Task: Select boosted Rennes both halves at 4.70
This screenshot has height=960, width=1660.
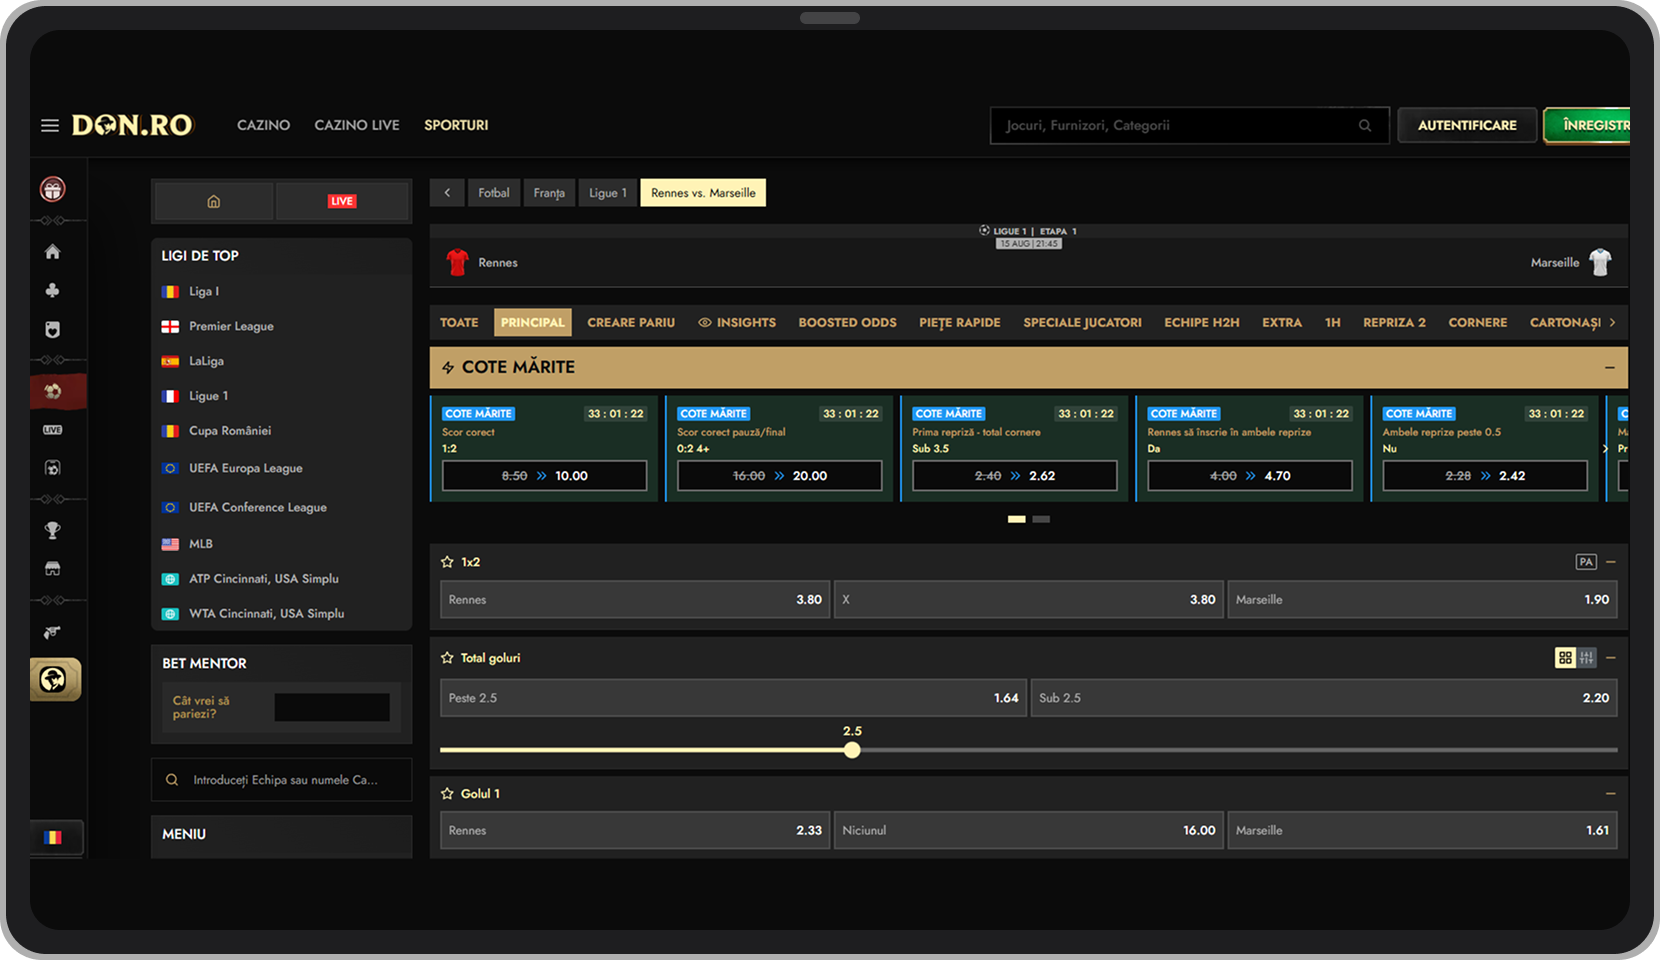Action: (x=1250, y=476)
